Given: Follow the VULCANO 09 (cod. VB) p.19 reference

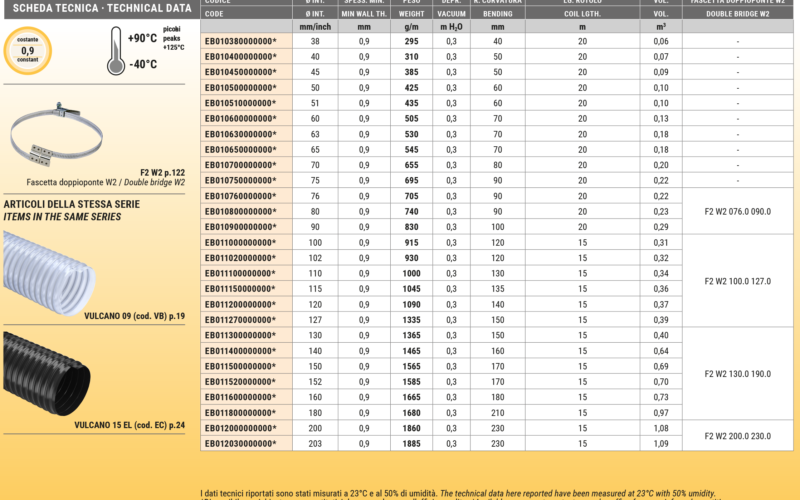Looking at the screenshot, I should 135,315.
